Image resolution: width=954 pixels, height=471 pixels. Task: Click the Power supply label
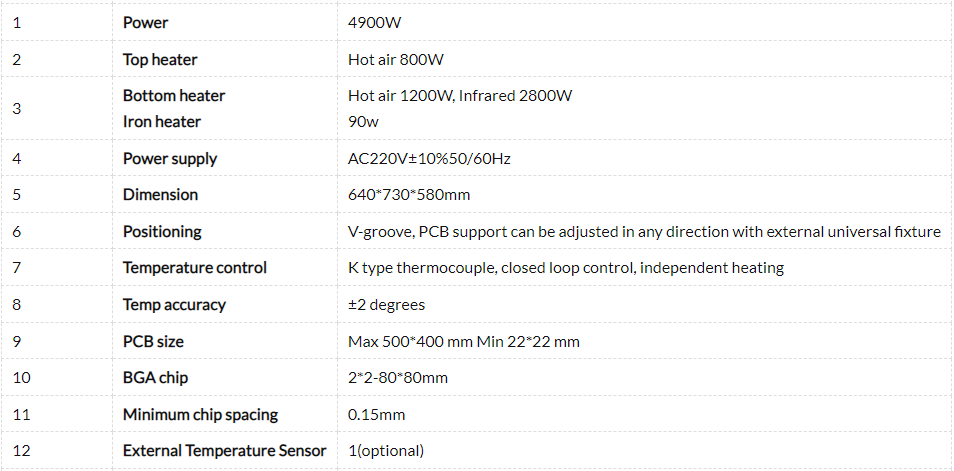click(x=170, y=159)
